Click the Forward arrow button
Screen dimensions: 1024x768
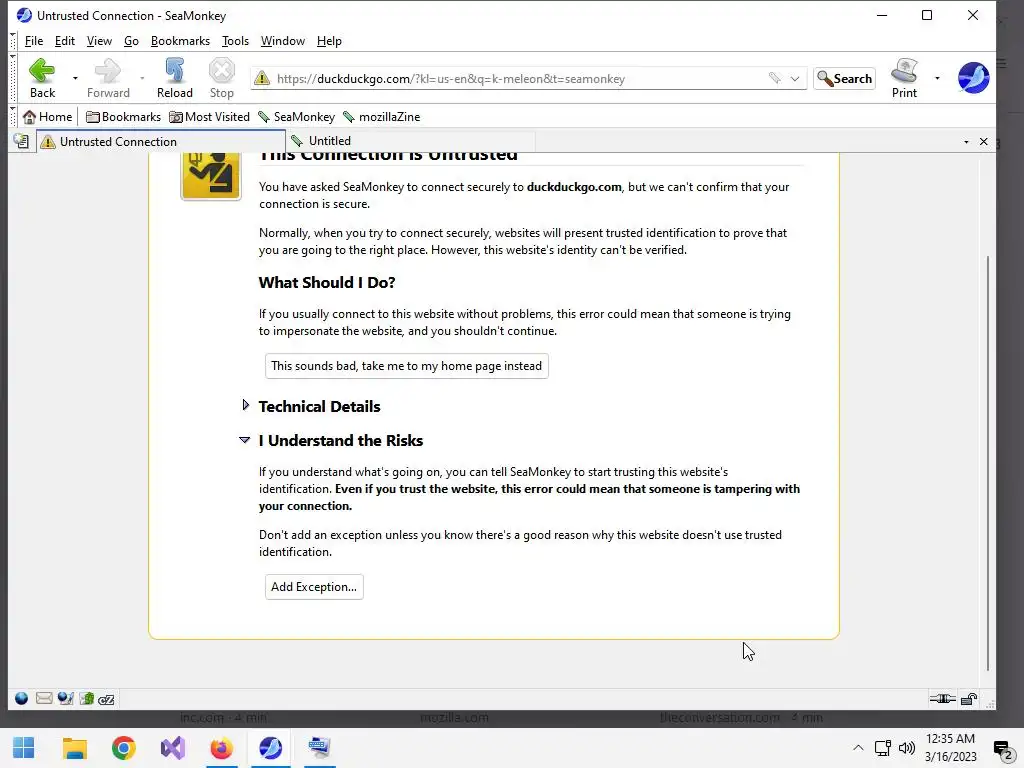[x=108, y=78]
